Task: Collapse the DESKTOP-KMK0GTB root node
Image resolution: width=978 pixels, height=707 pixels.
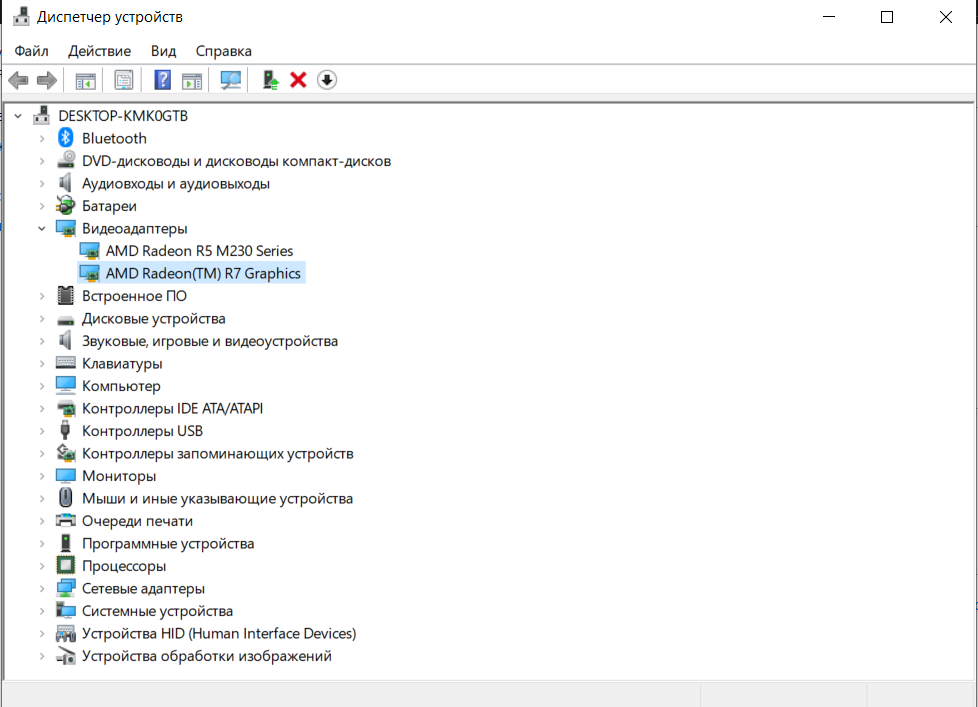Action: 18,116
